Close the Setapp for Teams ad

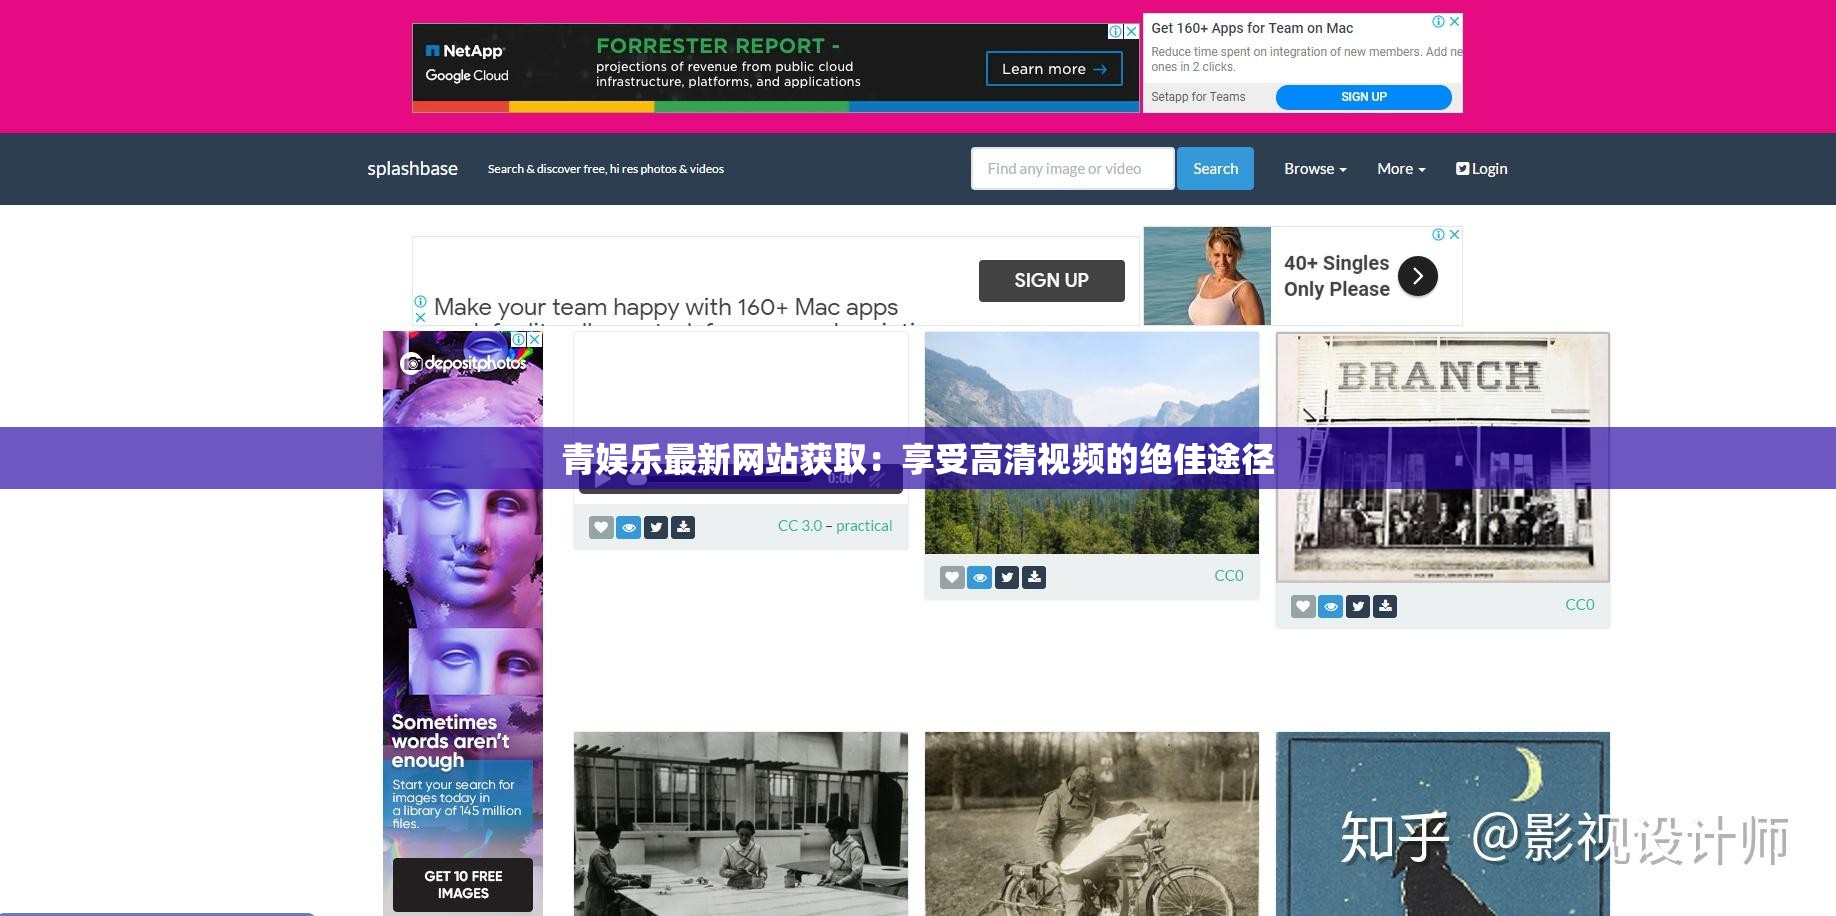1455,21
